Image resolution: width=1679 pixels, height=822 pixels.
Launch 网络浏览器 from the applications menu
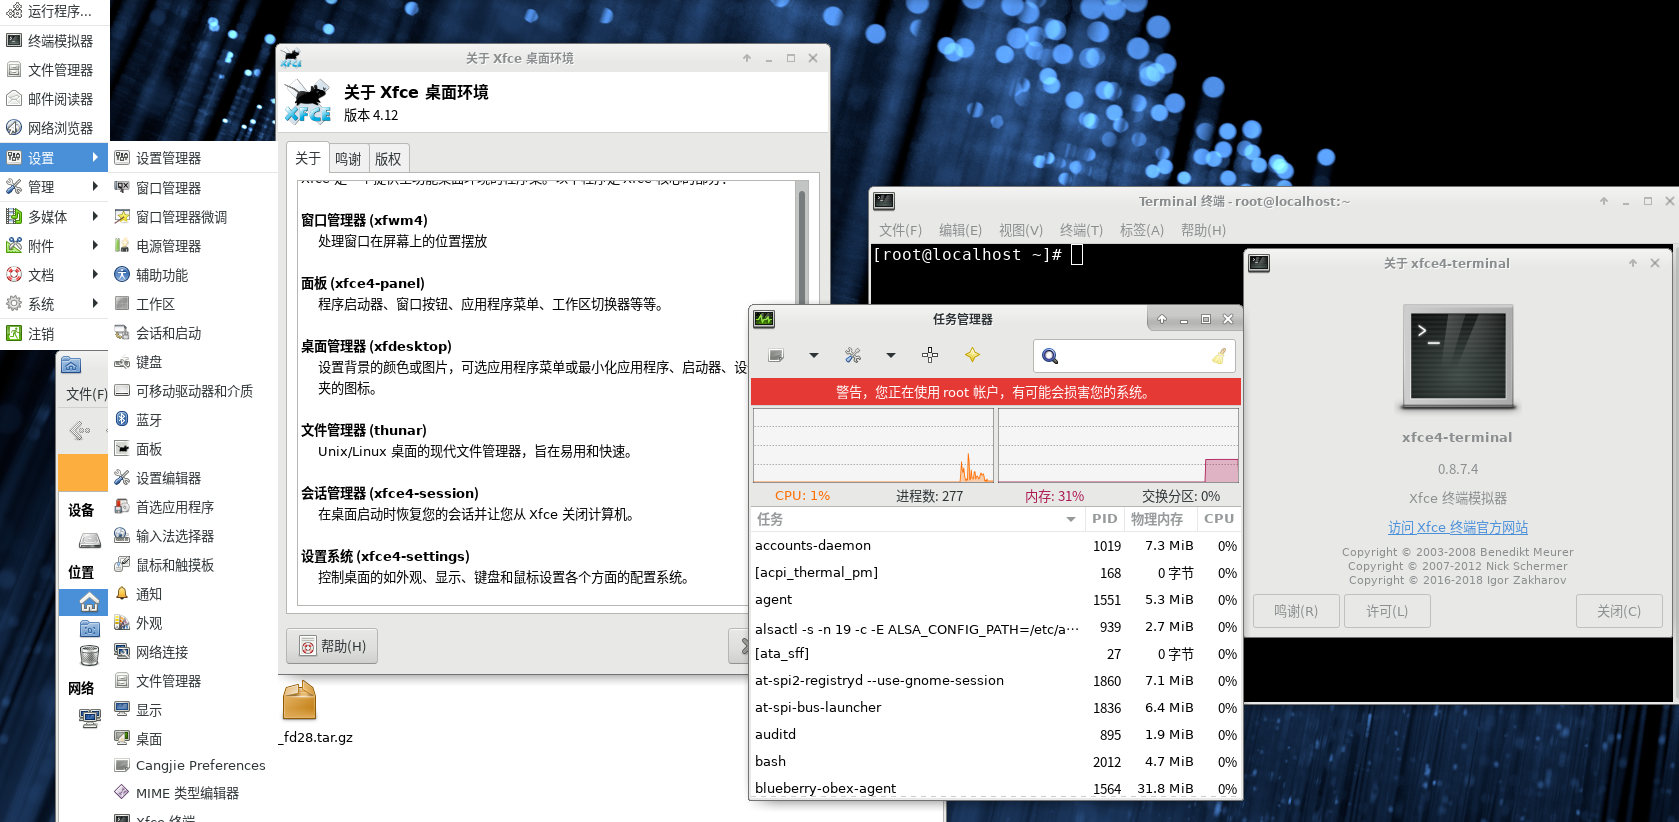[x=54, y=128]
